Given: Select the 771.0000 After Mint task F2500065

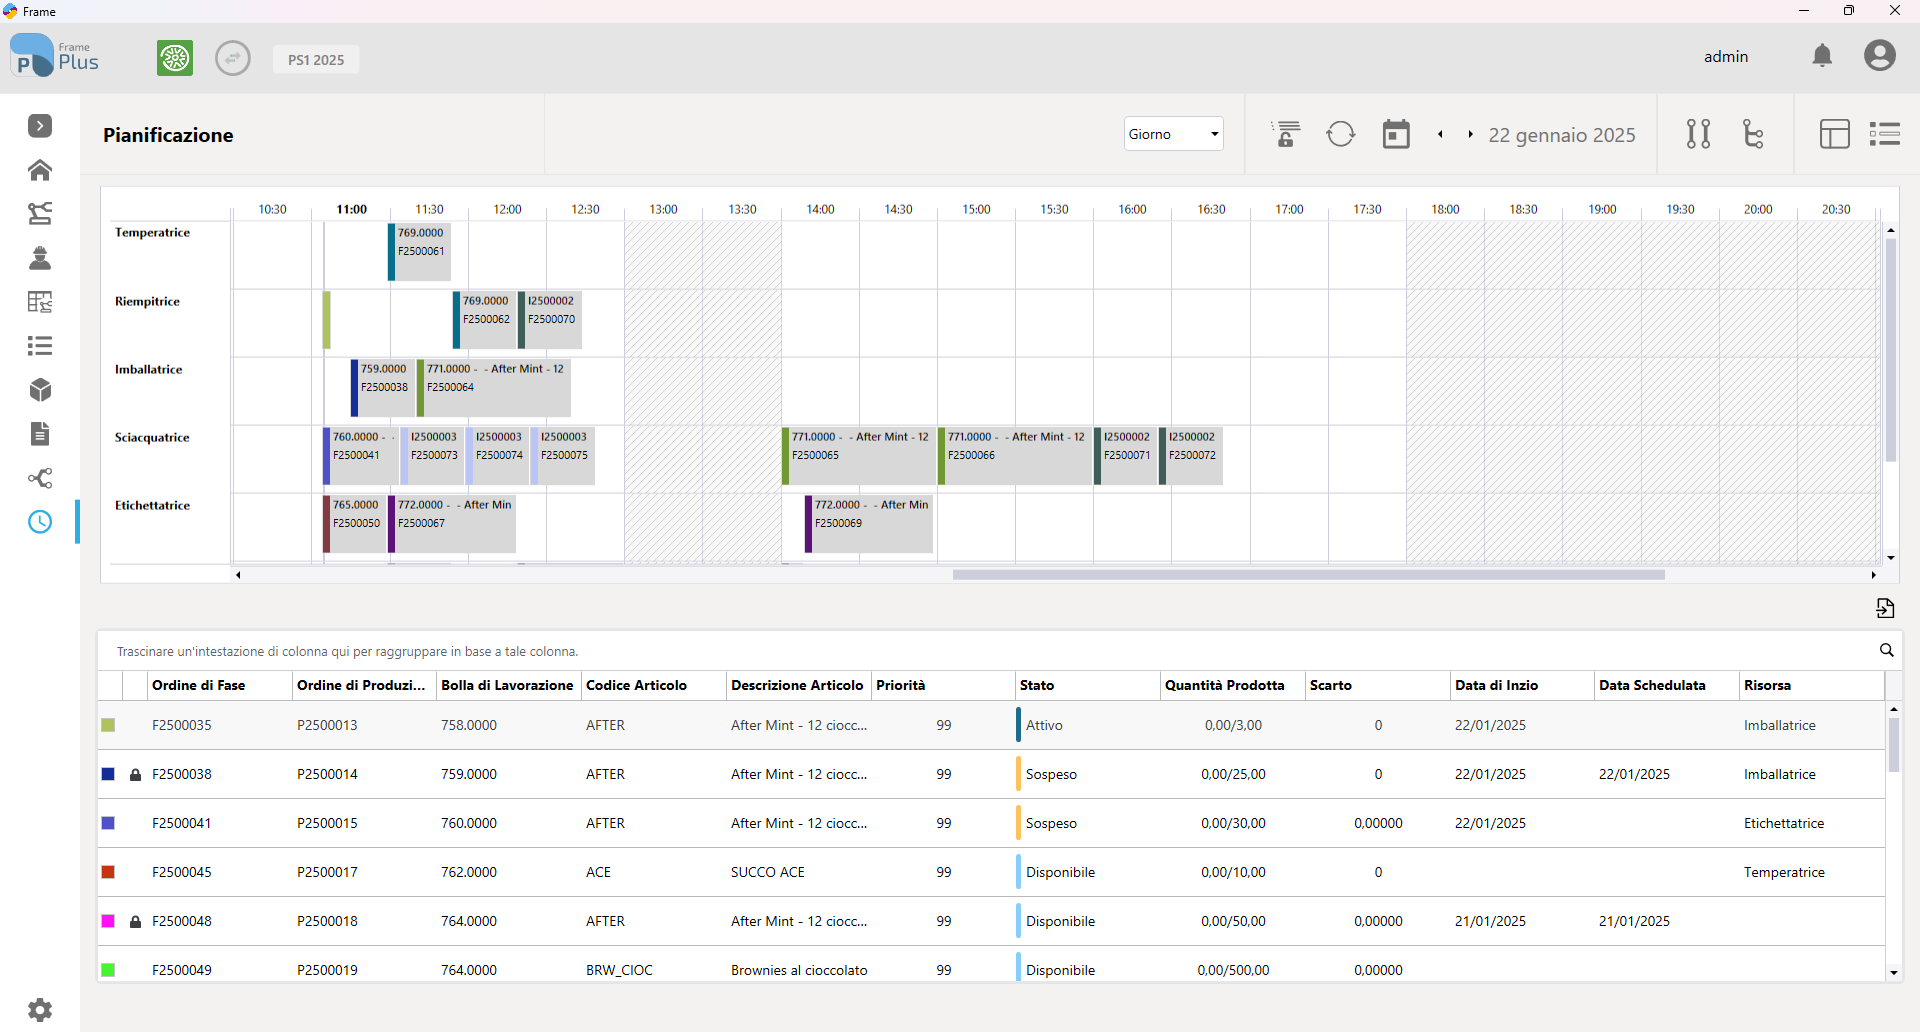Looking at the screenshot, I should (858, 456).
